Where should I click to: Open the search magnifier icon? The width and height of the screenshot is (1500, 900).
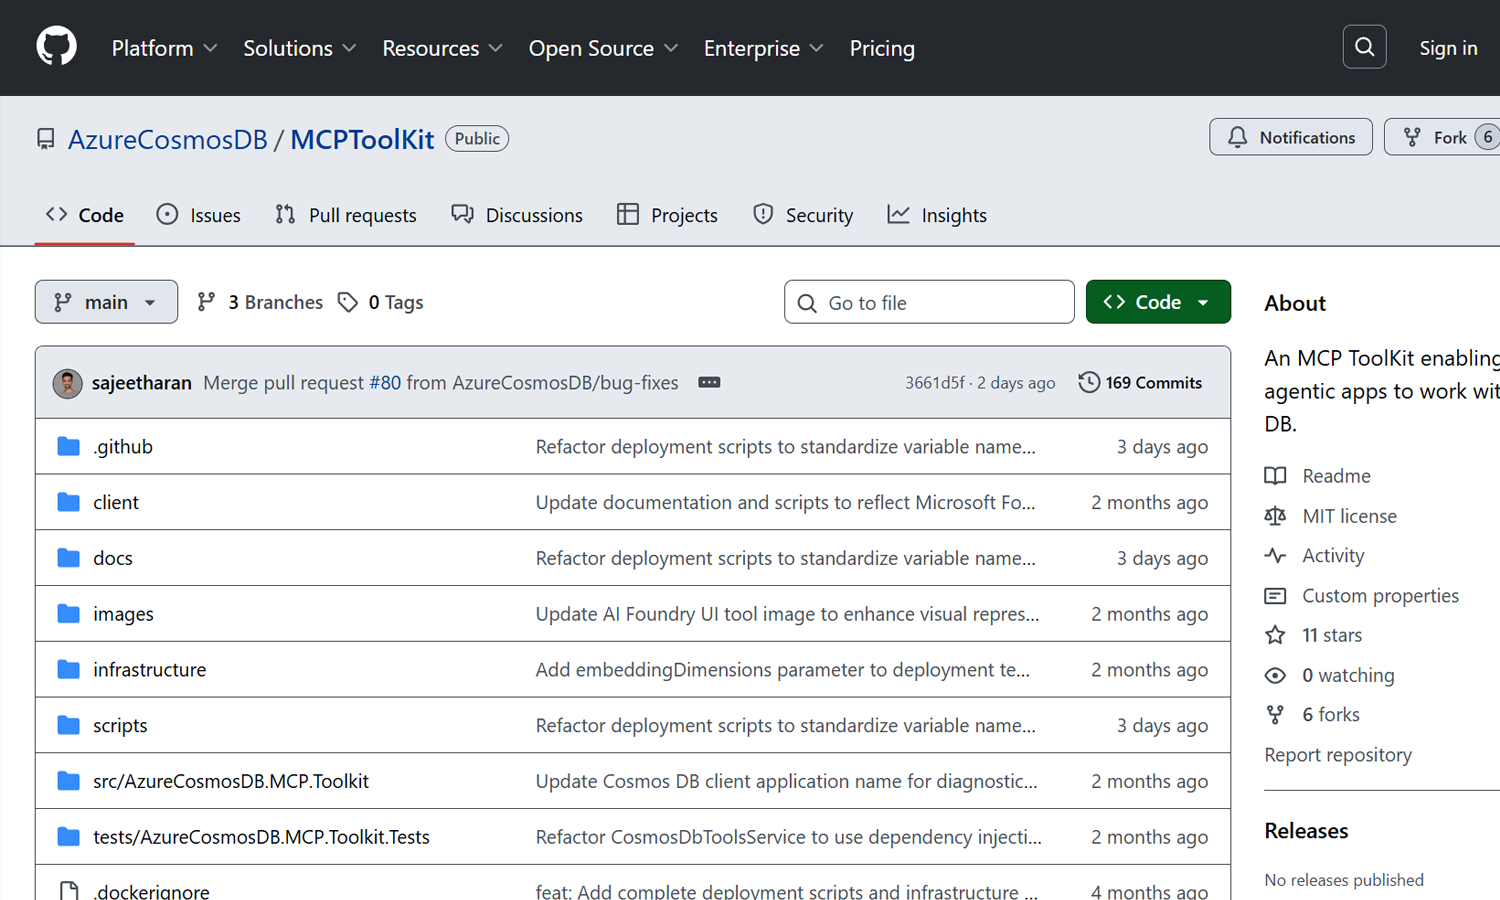click(1364, 47)
